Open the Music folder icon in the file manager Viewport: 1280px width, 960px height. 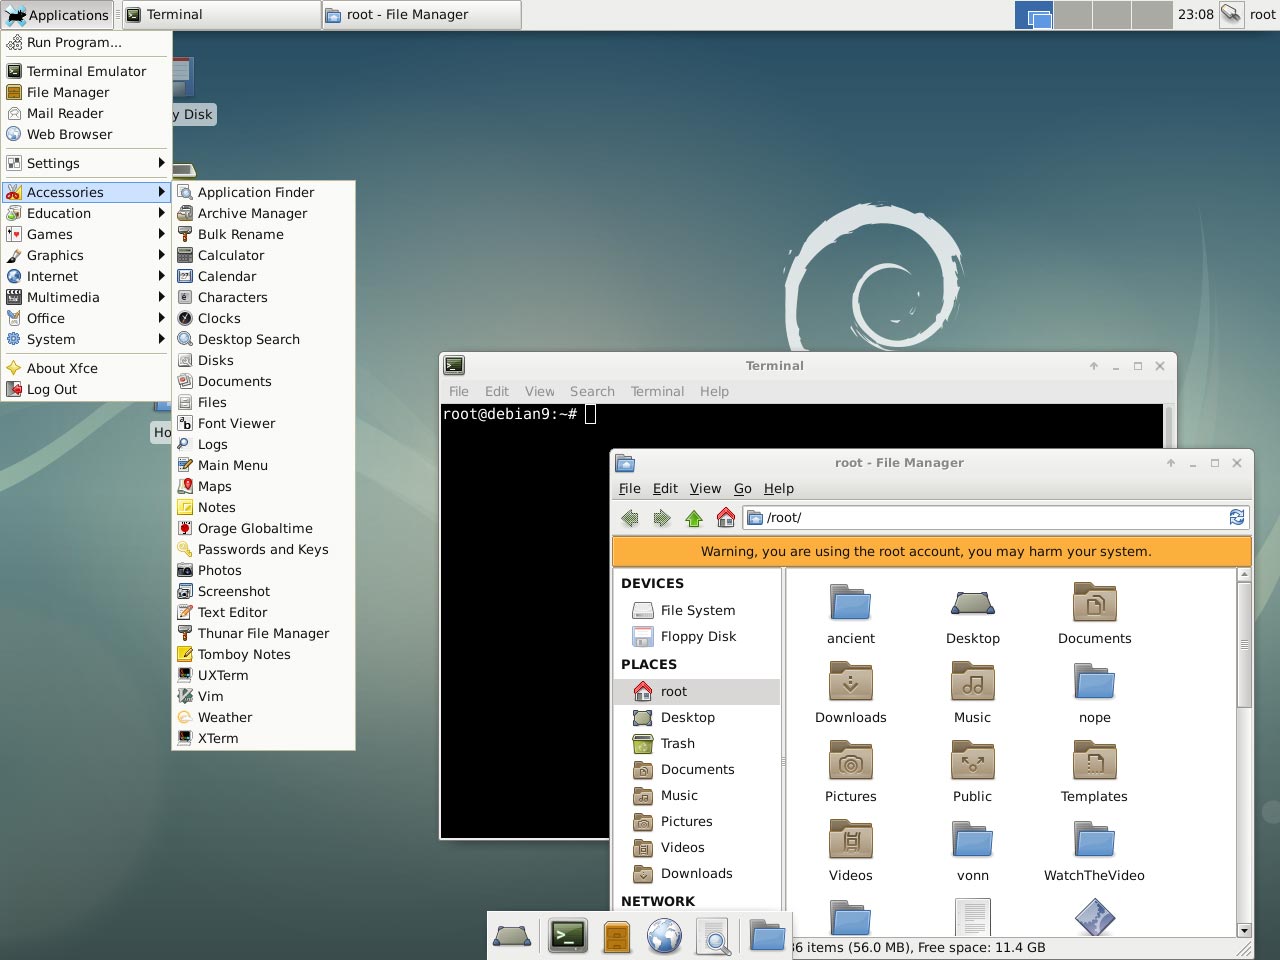click(x=972, y=684)
